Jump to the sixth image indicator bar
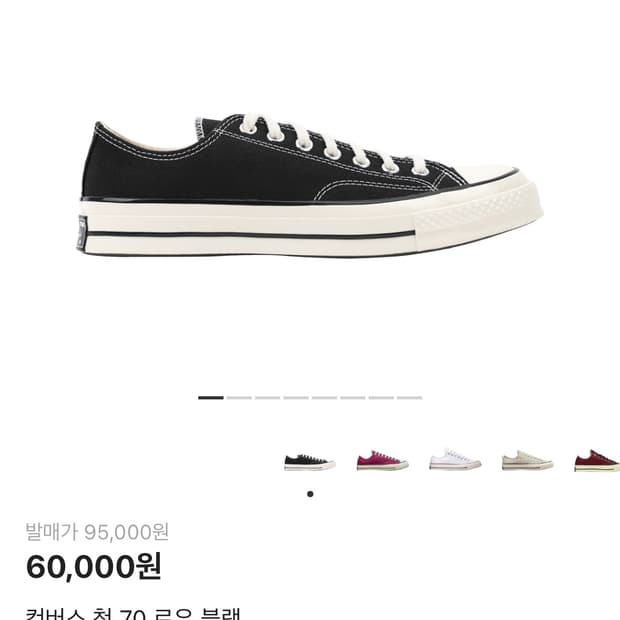The width and height of the screenshot is (620, 620). click(353, 398)
